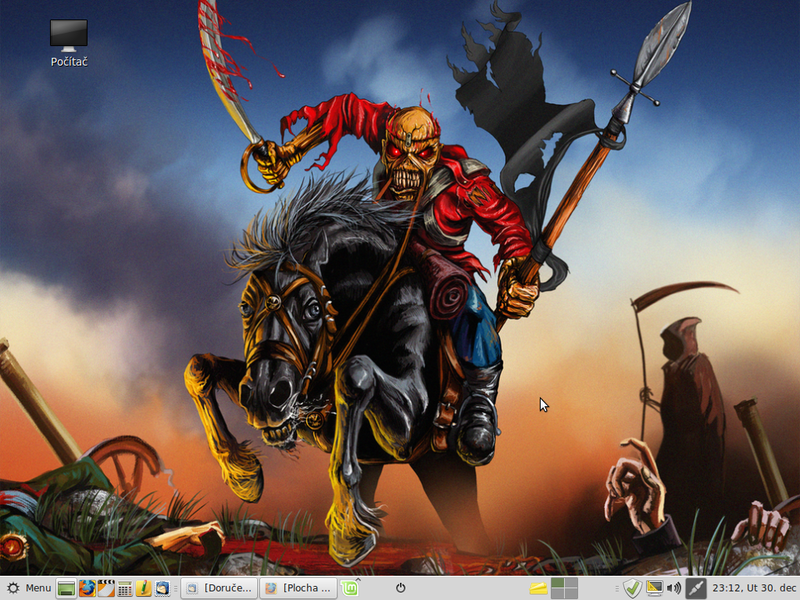This screenshot has width=800, height=600.
Task: Click the Linux Mint logo icon
Action: (x=350, y=588)
